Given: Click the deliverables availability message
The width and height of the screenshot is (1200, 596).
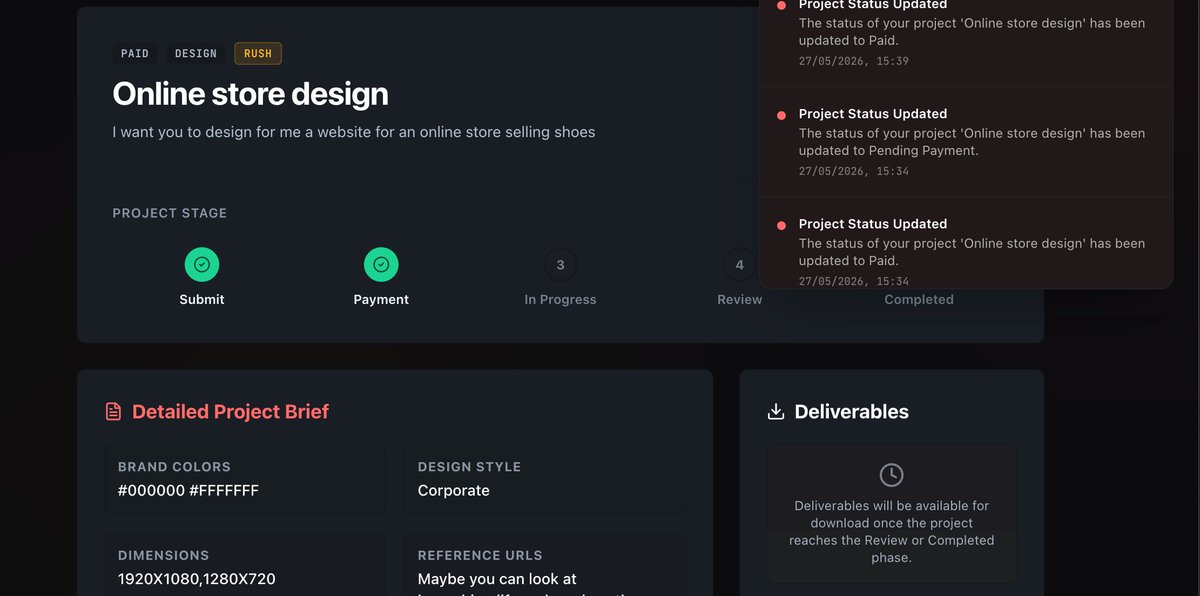Looking at the screenshot, I should [892, 531].
